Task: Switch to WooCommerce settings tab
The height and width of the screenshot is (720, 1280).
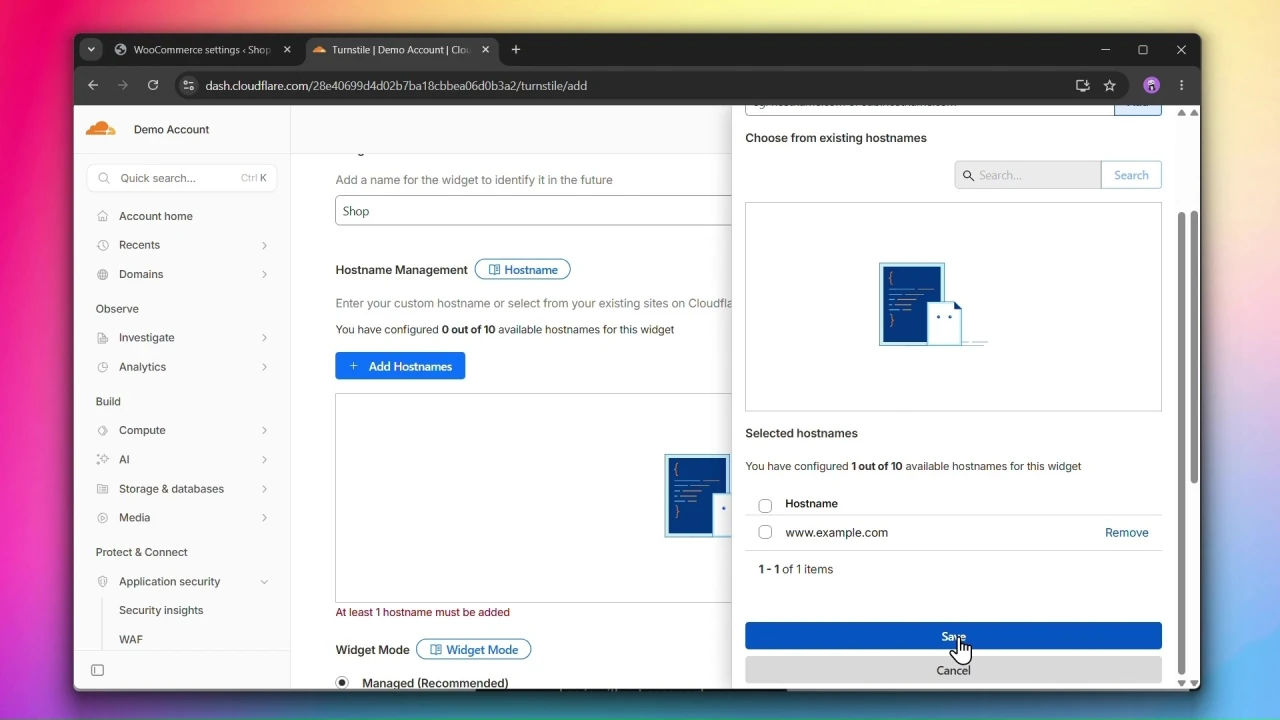Action: coord(202,50)
